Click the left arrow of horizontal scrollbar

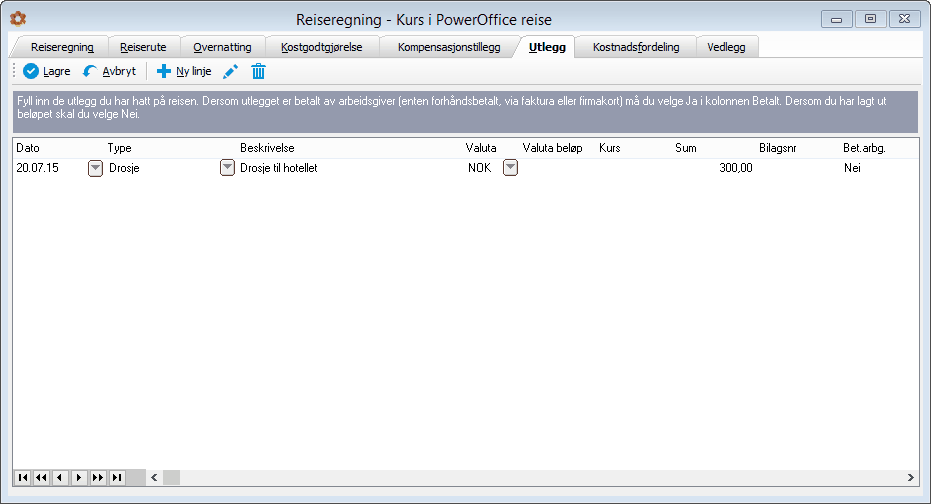click(154, 477)
